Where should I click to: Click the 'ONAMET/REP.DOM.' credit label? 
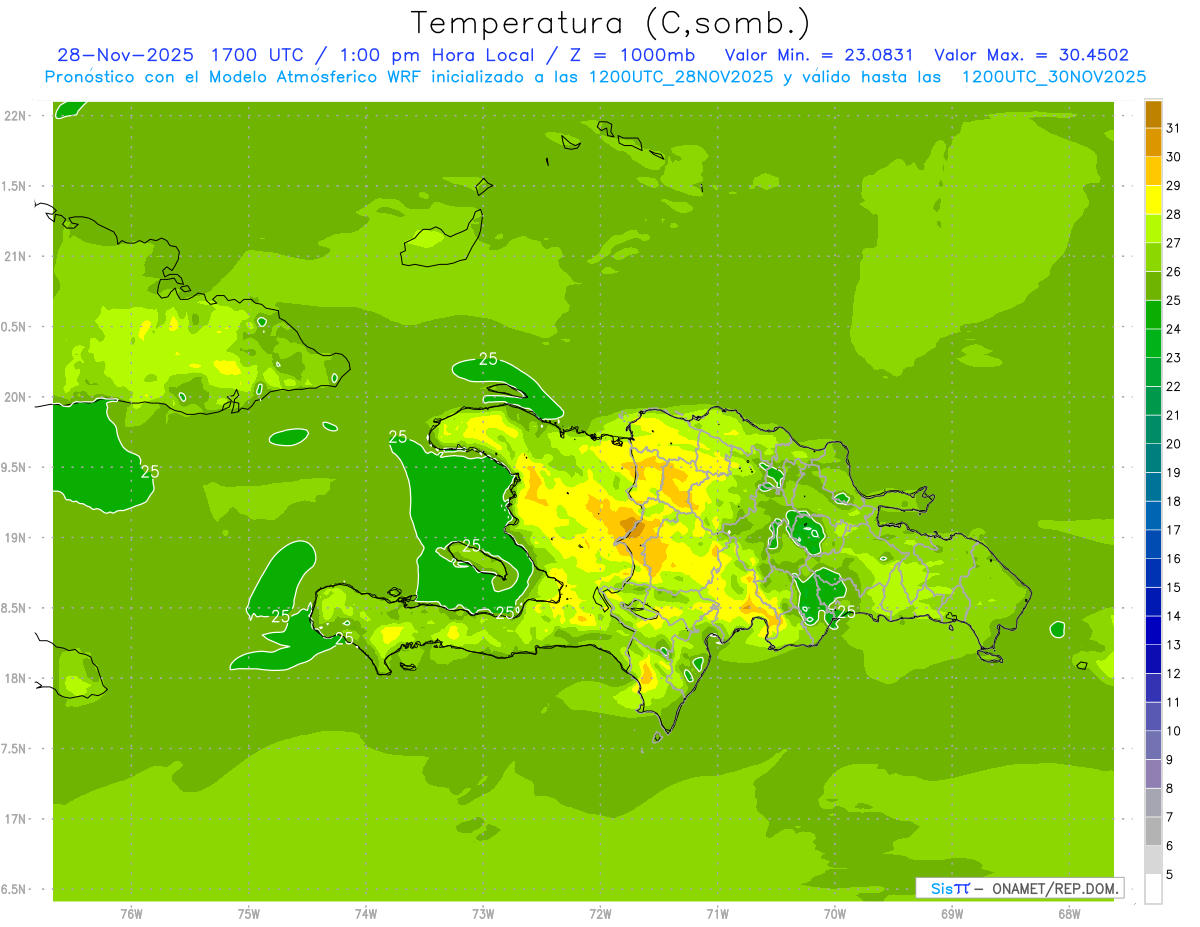pyautogui.click(x=1054, y=888)
